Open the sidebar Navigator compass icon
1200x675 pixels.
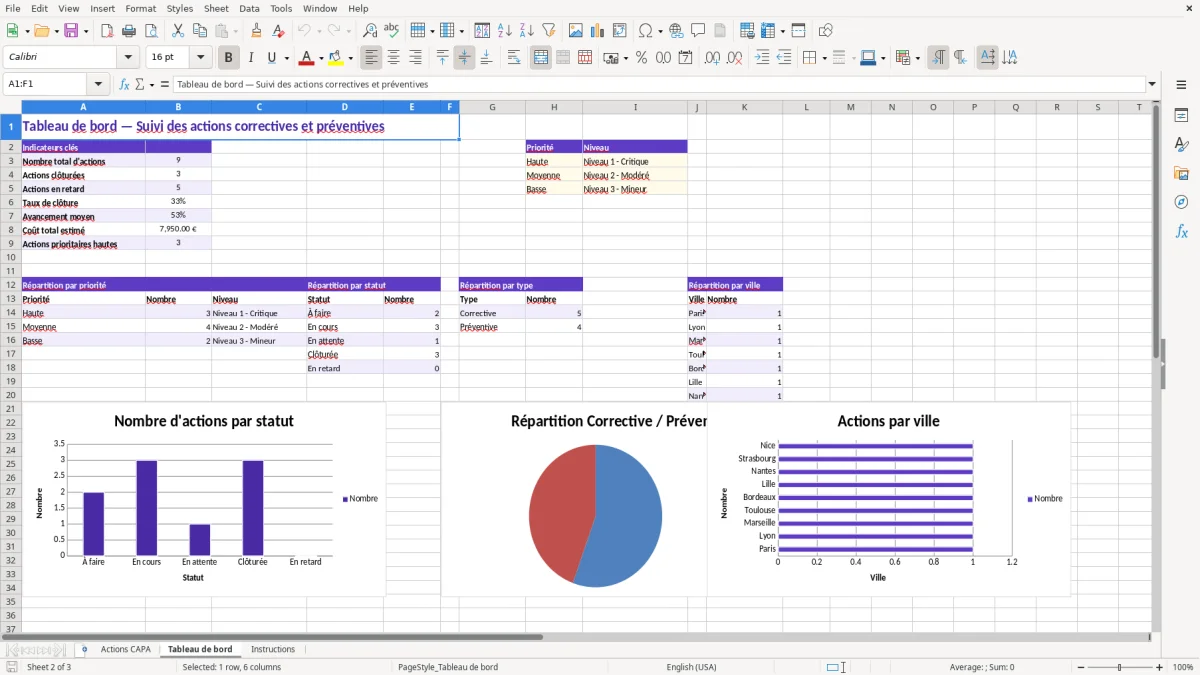point(1181,202)
